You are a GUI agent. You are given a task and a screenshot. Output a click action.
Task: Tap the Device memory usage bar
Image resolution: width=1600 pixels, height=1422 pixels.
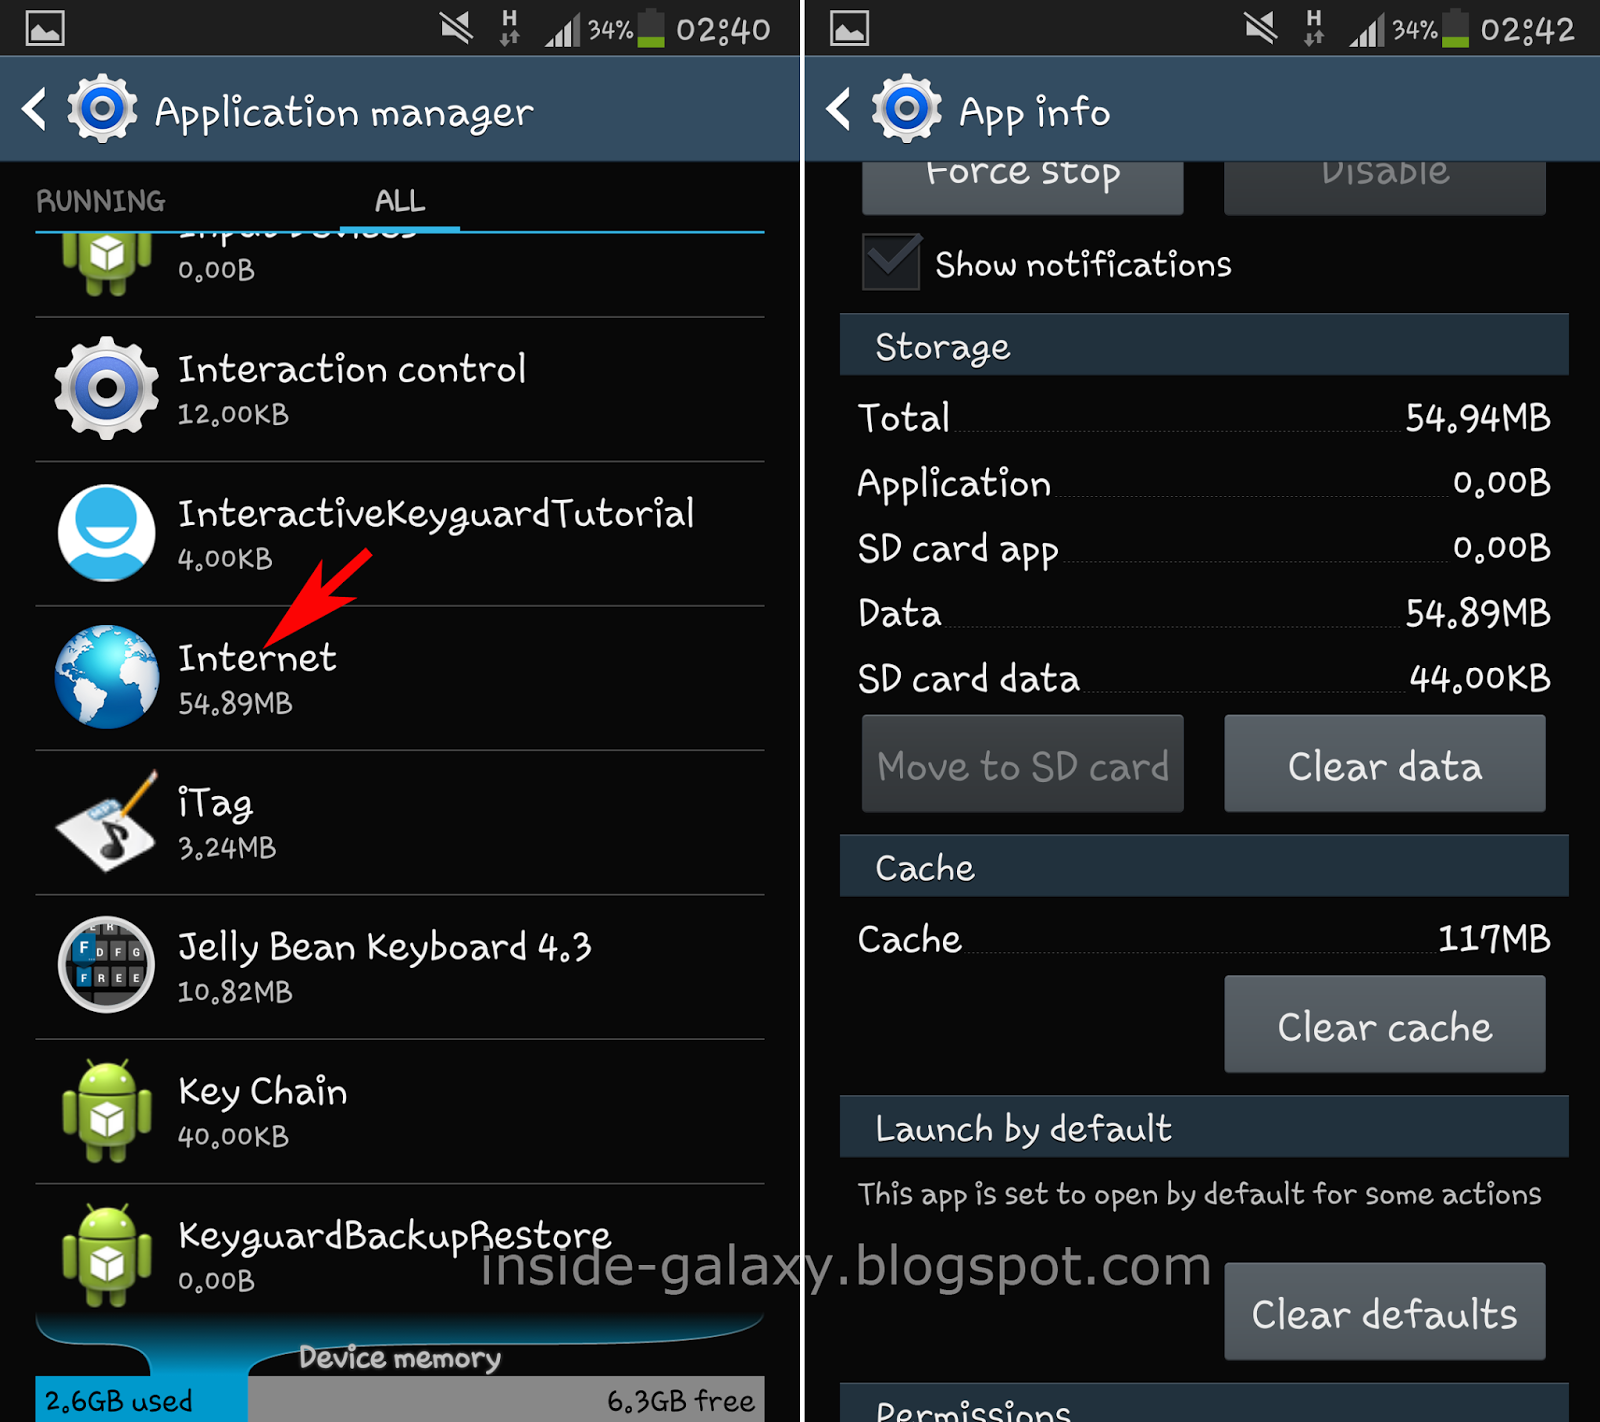[x=400, y=1399]
